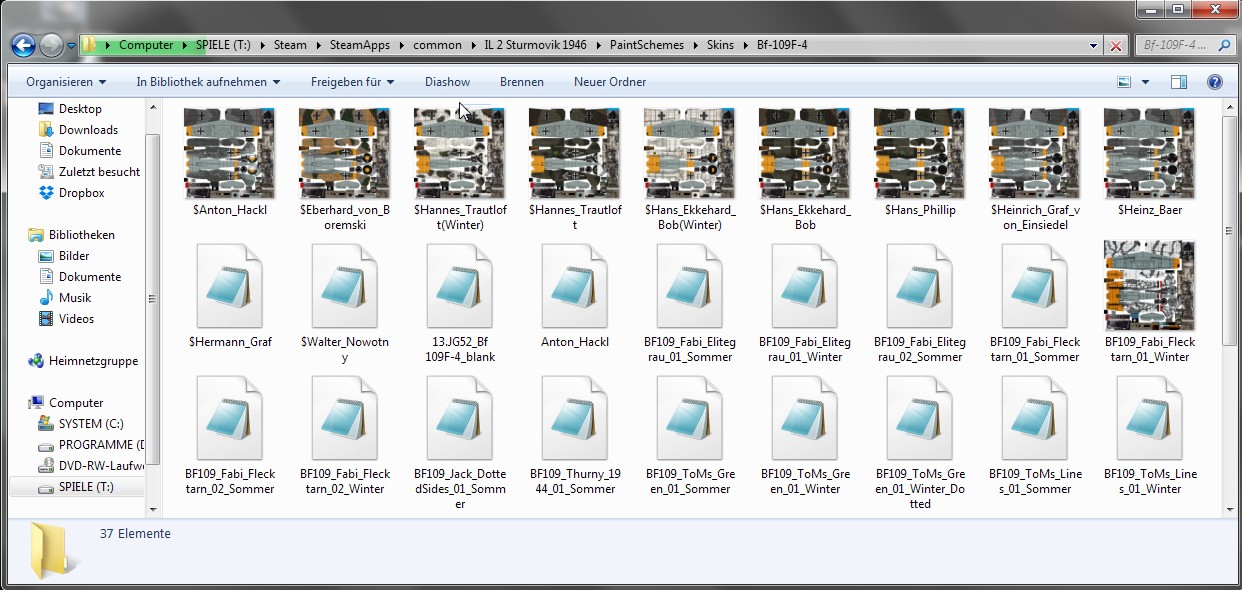Select BF109_Fabi_Elitegrau_02_Sommer file icon
Screen dimensions: 1242x590
tap(920, 286)
